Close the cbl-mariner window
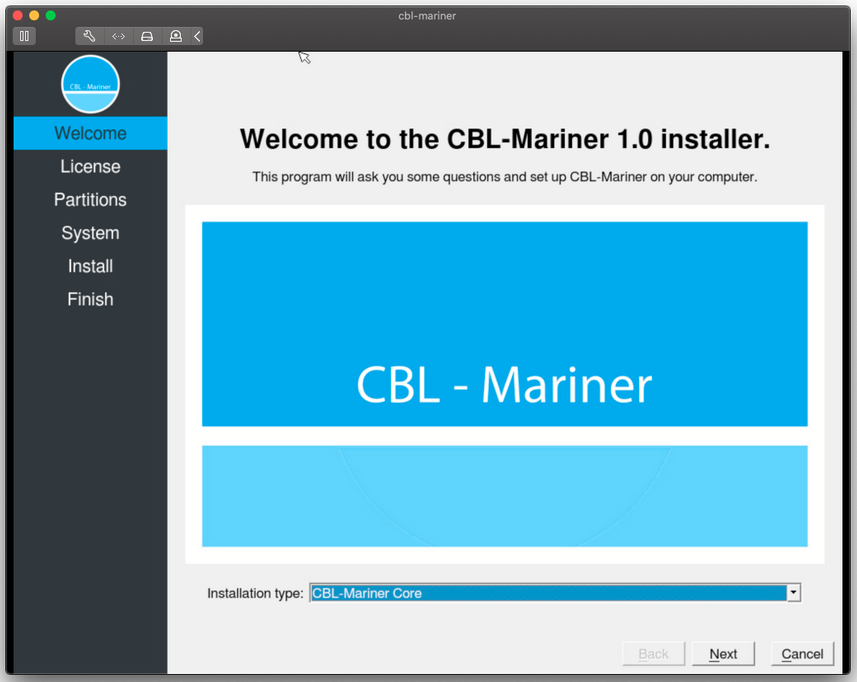 (17, 15)
